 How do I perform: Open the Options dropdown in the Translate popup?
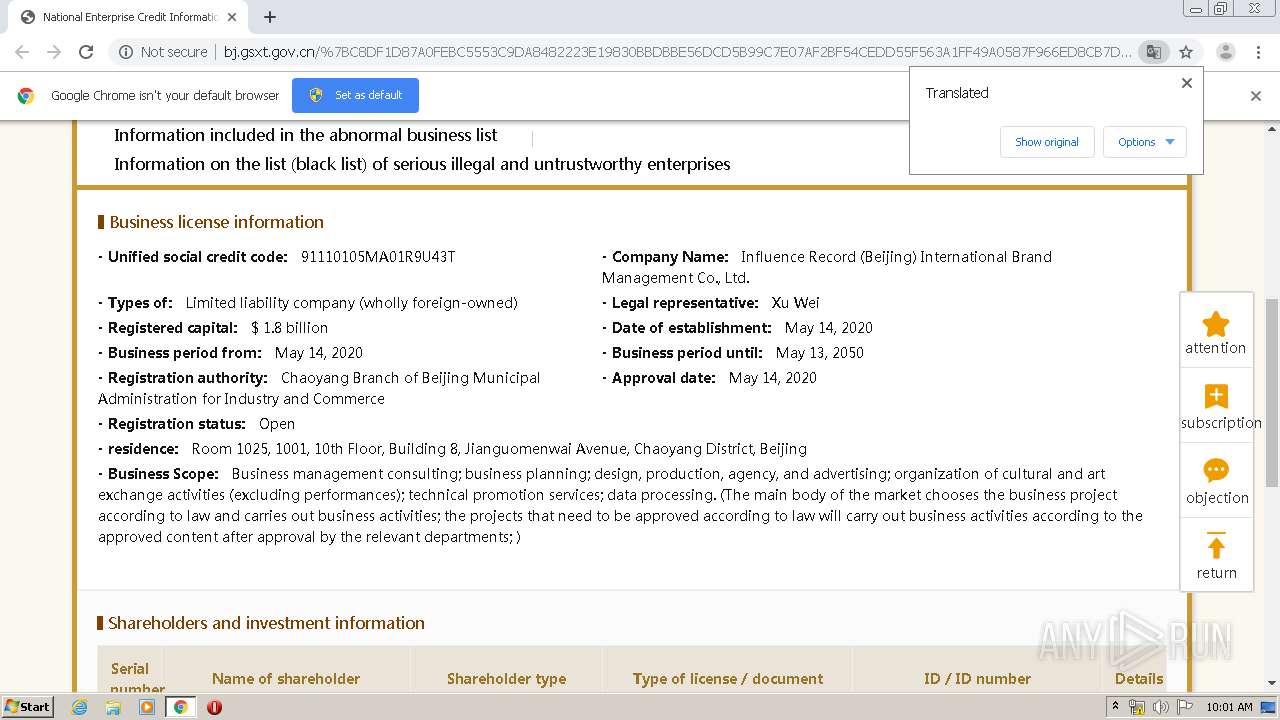pyautogui.click(x=1144, y=142)
